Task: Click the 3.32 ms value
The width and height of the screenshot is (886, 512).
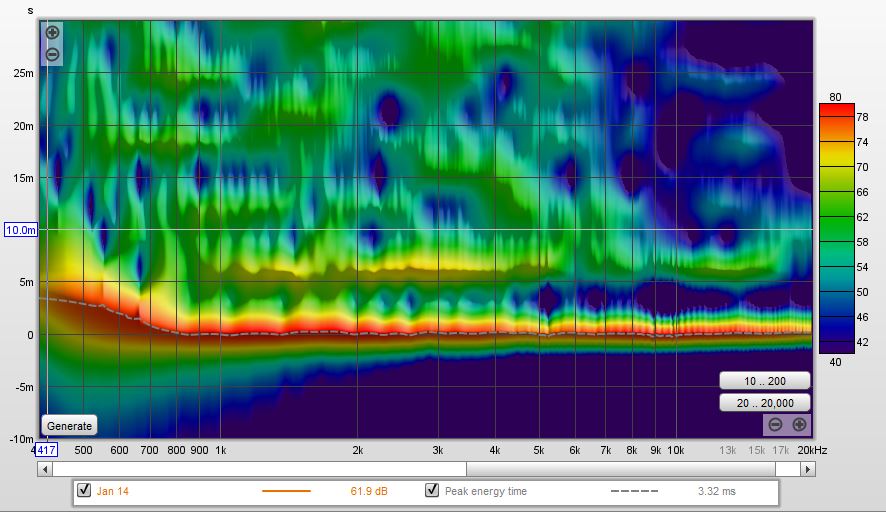Action: point(716,491)
